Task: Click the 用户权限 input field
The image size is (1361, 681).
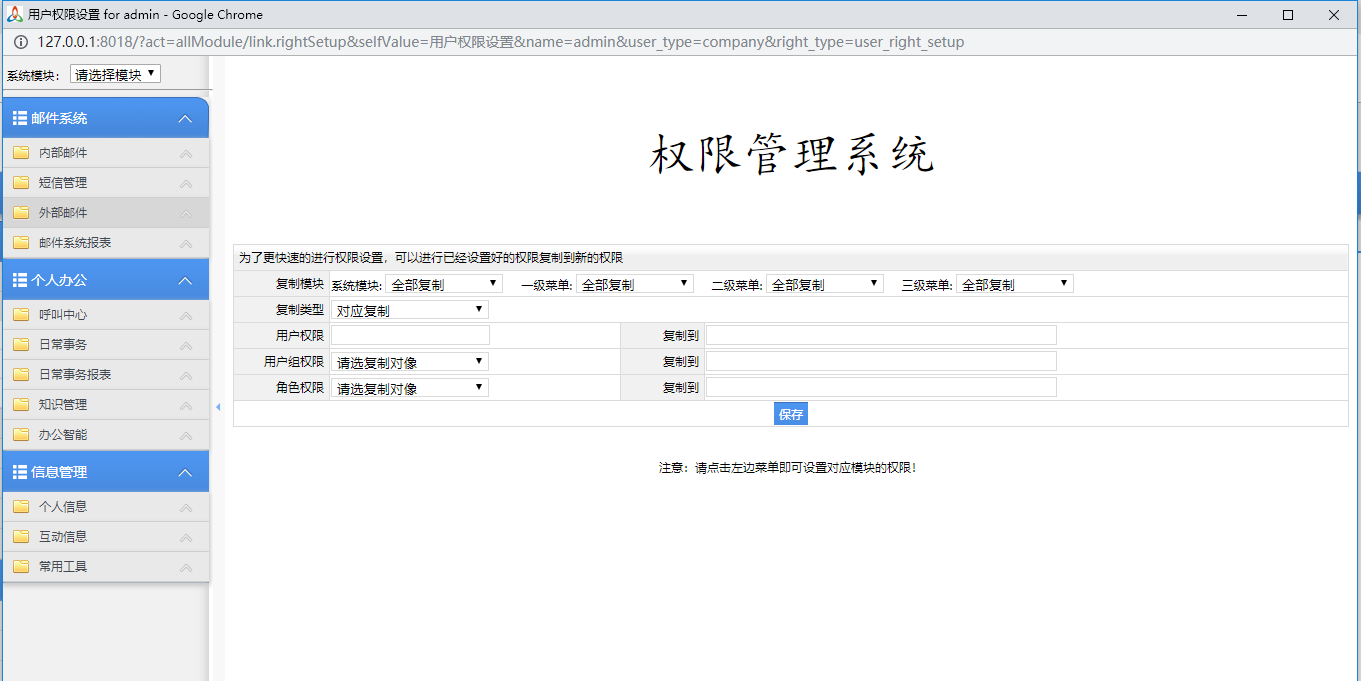Action: (410, 335)
